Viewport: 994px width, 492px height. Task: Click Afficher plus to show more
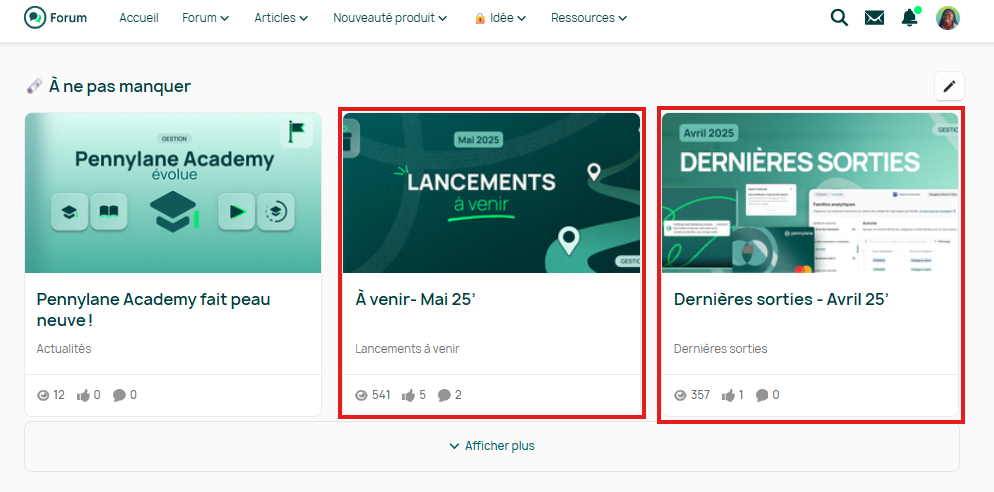coord(491,446)
